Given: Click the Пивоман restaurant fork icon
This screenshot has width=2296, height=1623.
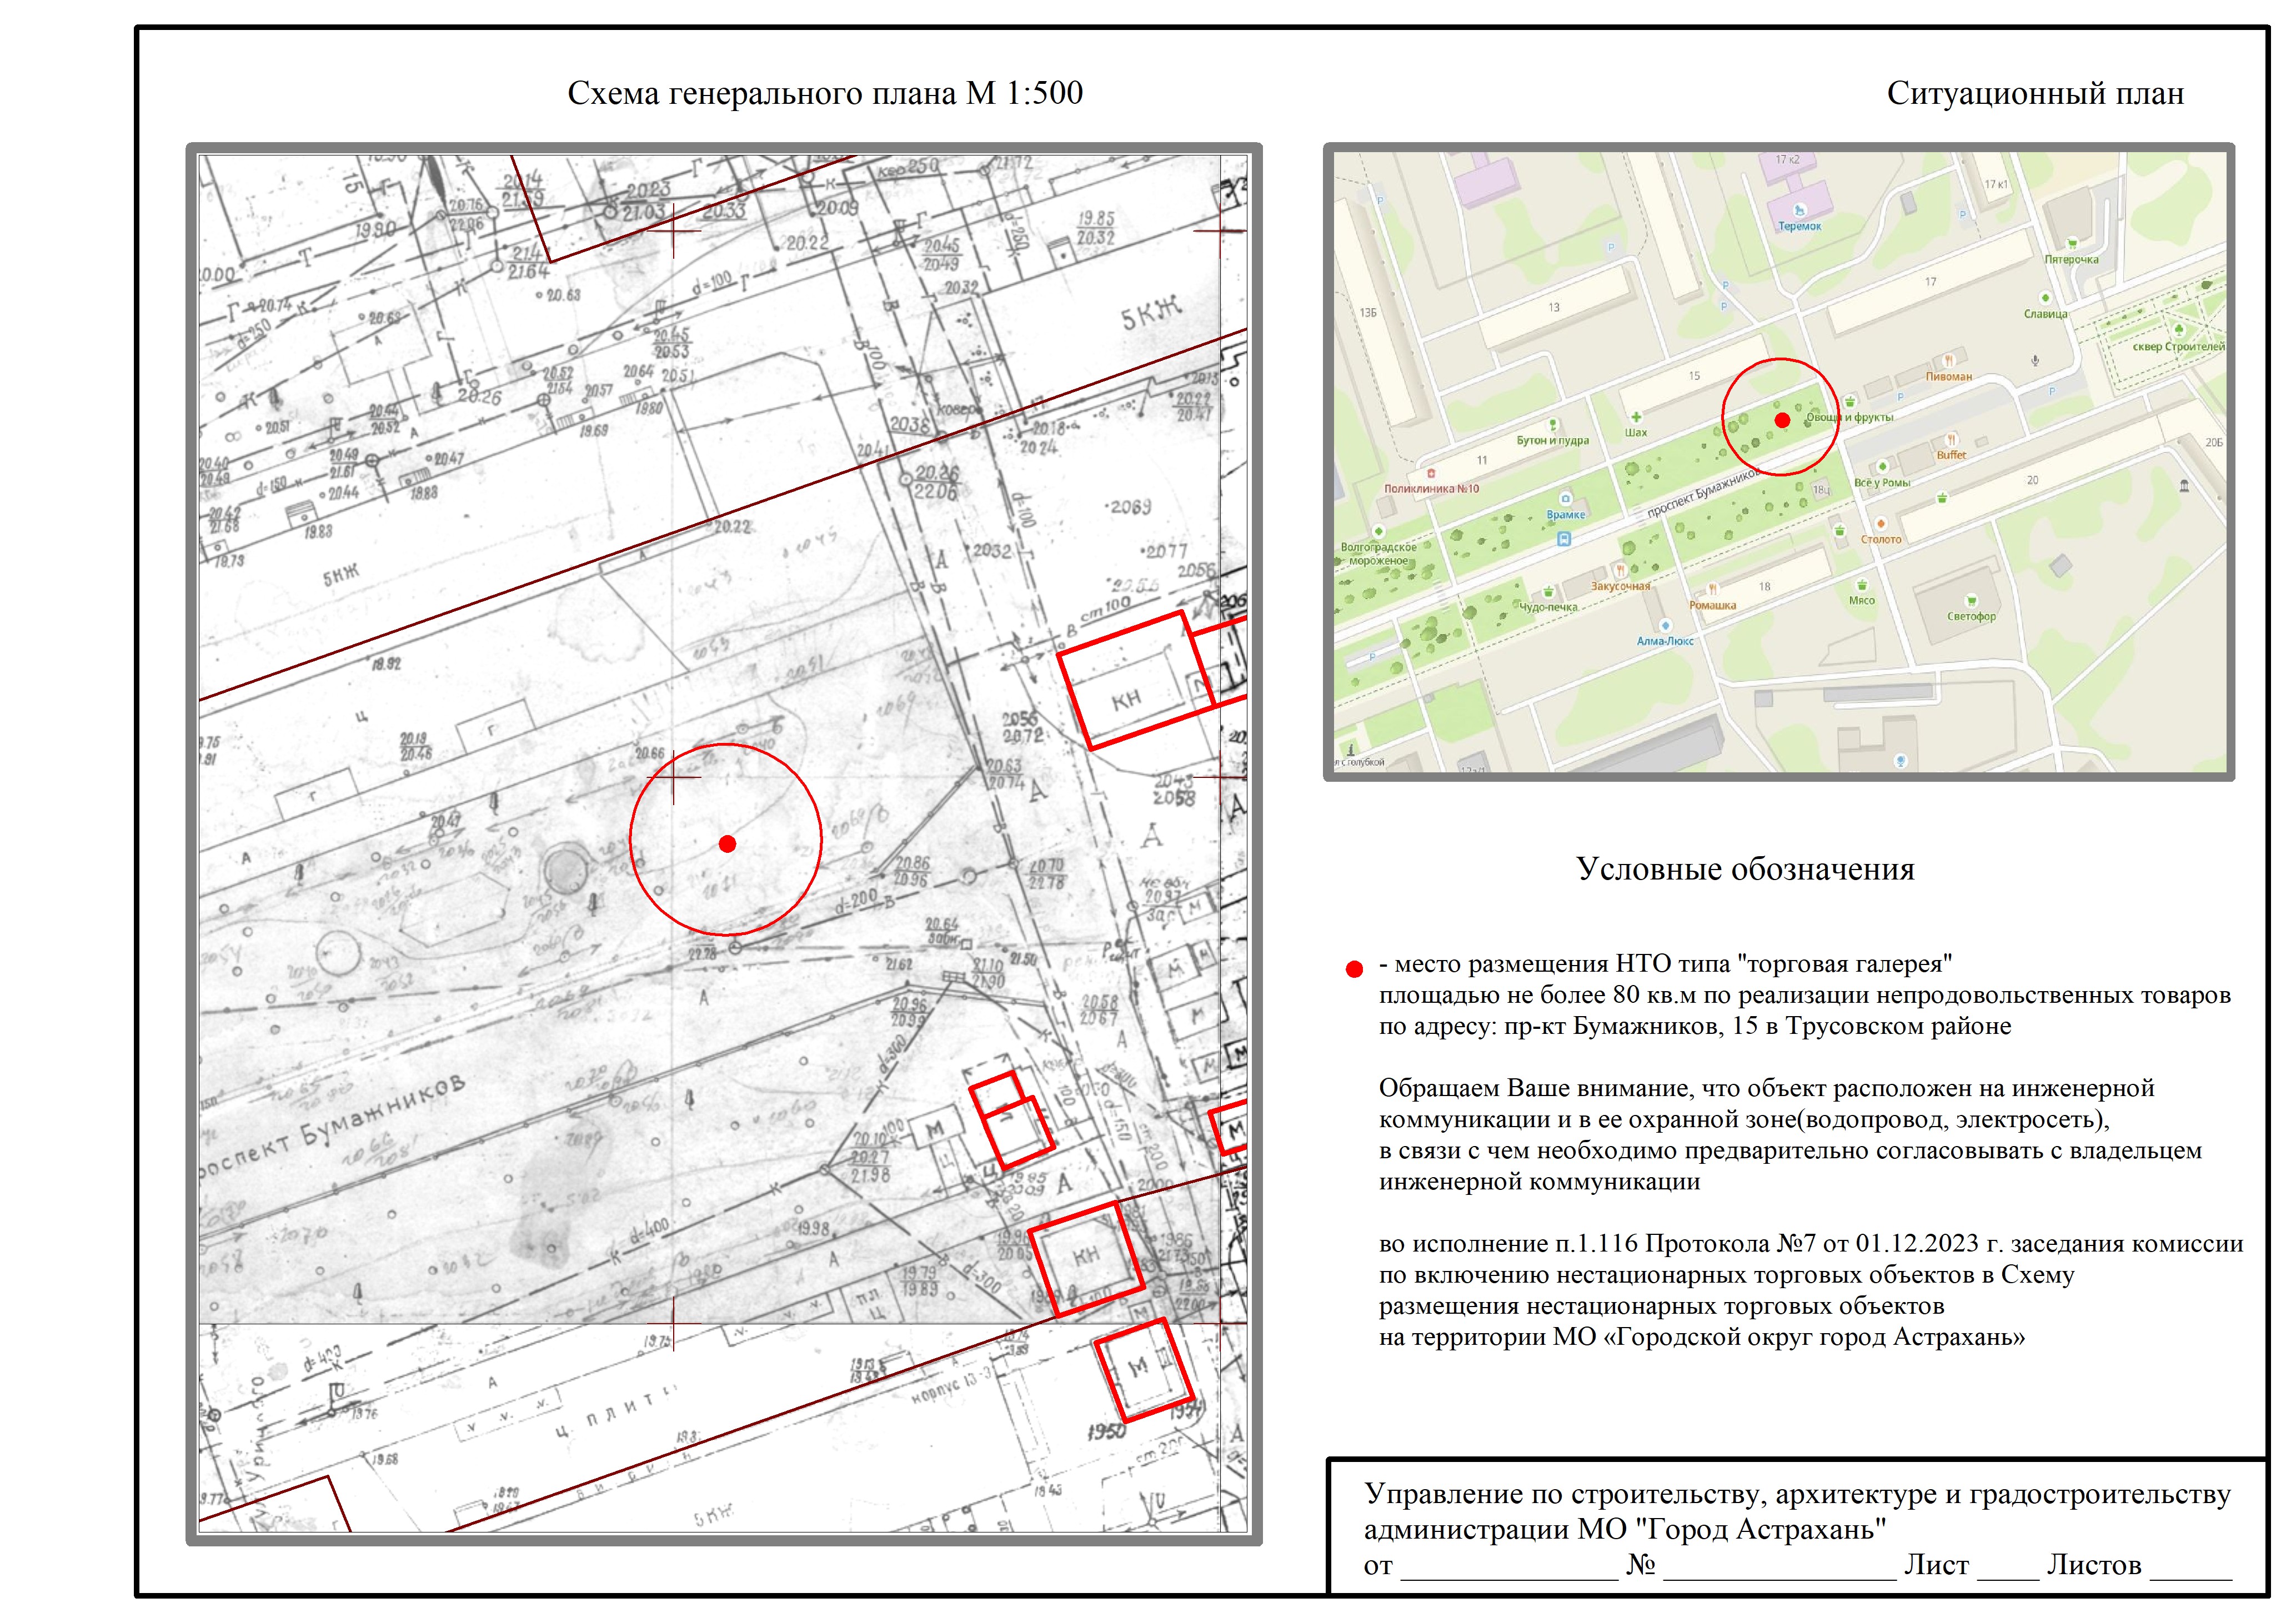Looking at the screenshot, I should pyautogui.click(x=1948, y=361).
